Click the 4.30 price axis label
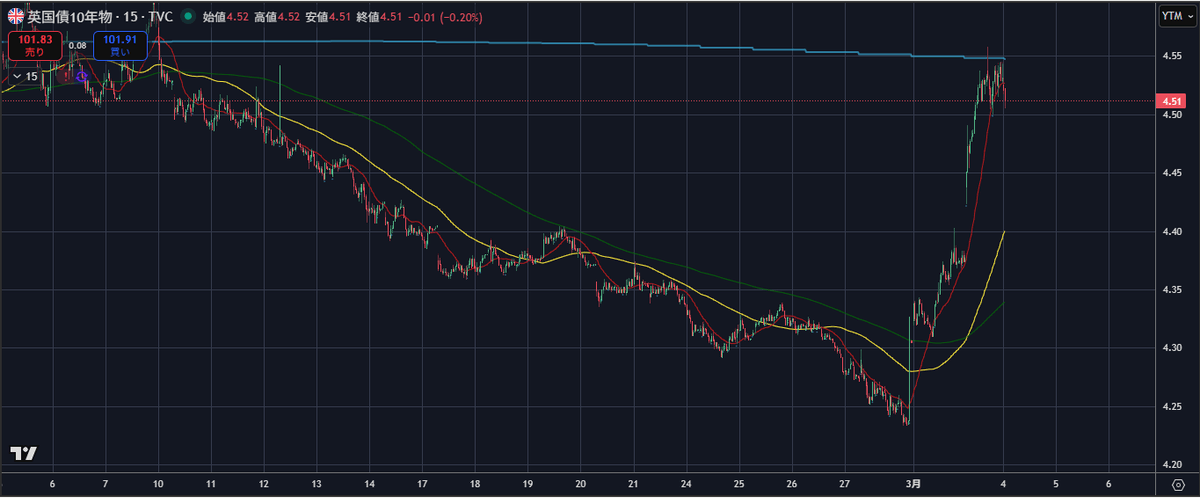This screenshot has width=1200, height=498. [x=1173, y=348]
